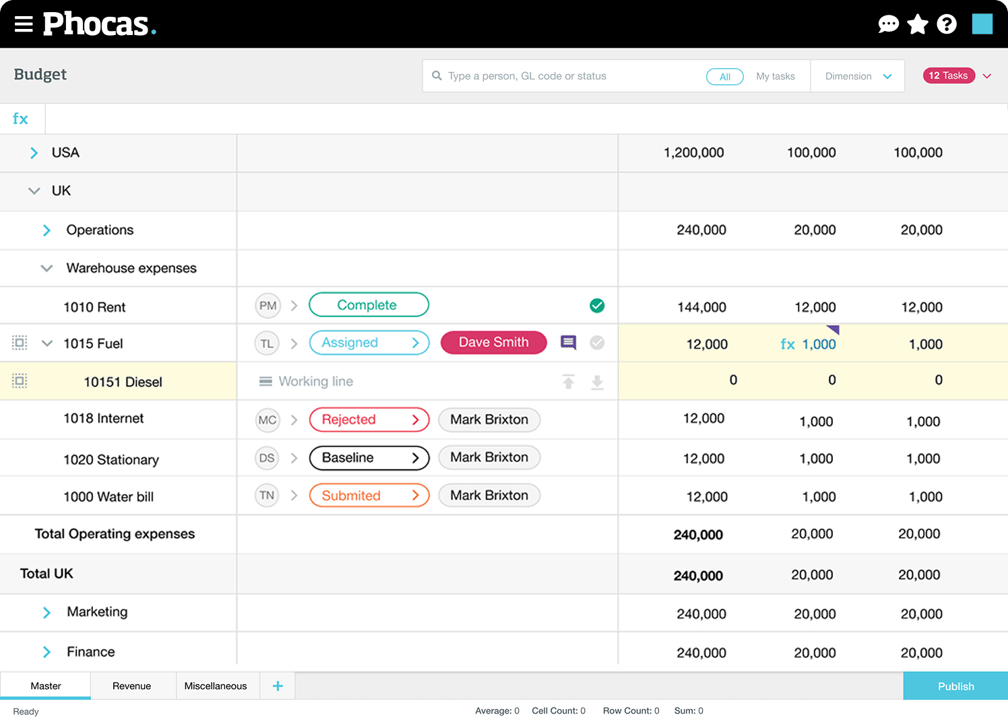Switch to the Revenue tab
The image size is (1008, 723).
pyautogui.click(x=132, y=686)
